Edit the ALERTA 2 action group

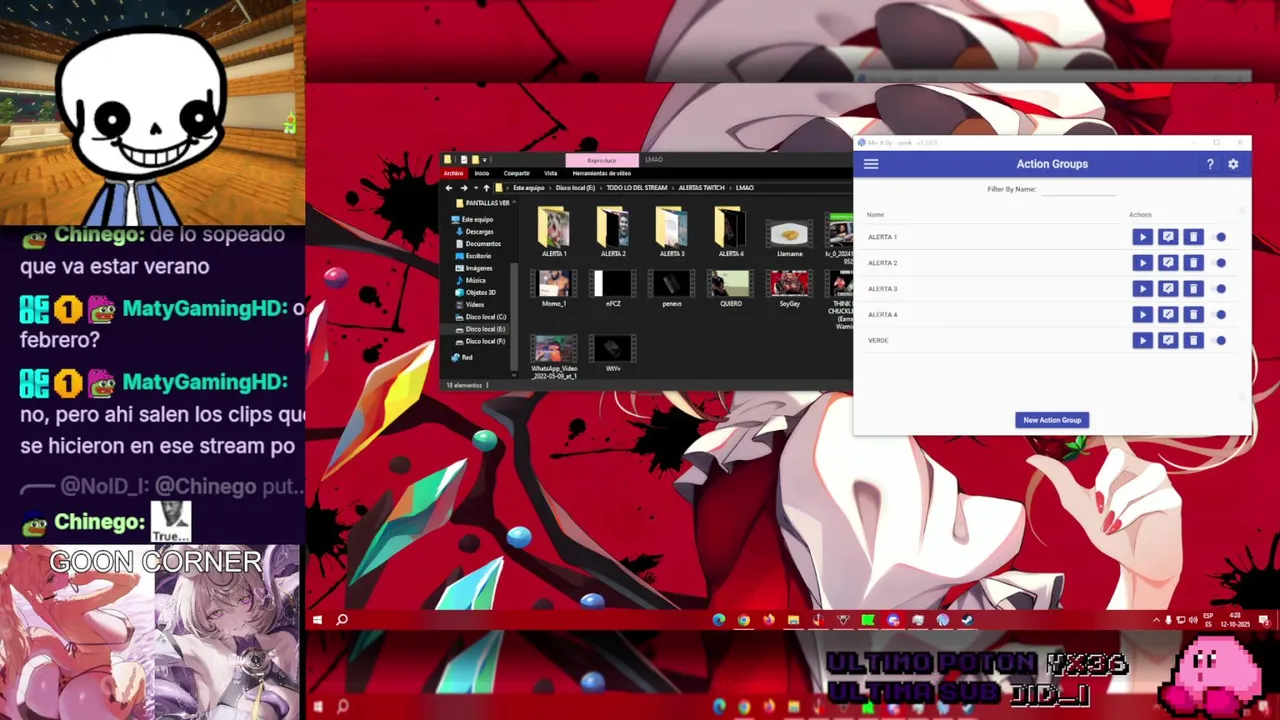pos(1168,263)
